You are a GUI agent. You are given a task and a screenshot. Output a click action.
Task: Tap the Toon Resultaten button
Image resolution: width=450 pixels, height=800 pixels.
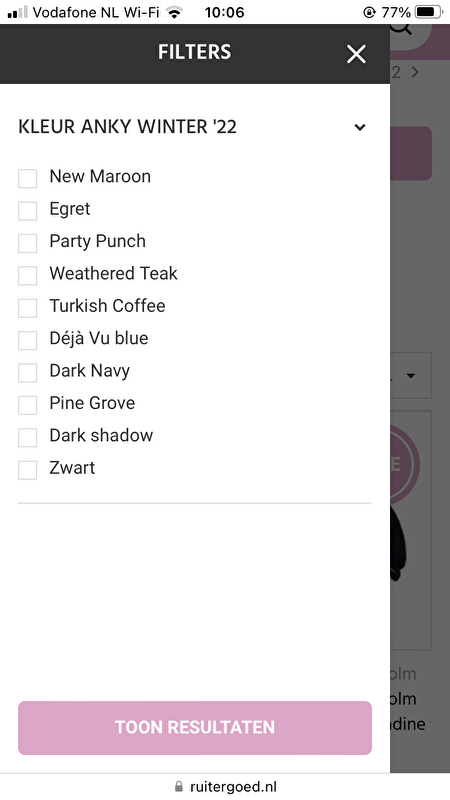pyautogui.click(x=195, y=728)
